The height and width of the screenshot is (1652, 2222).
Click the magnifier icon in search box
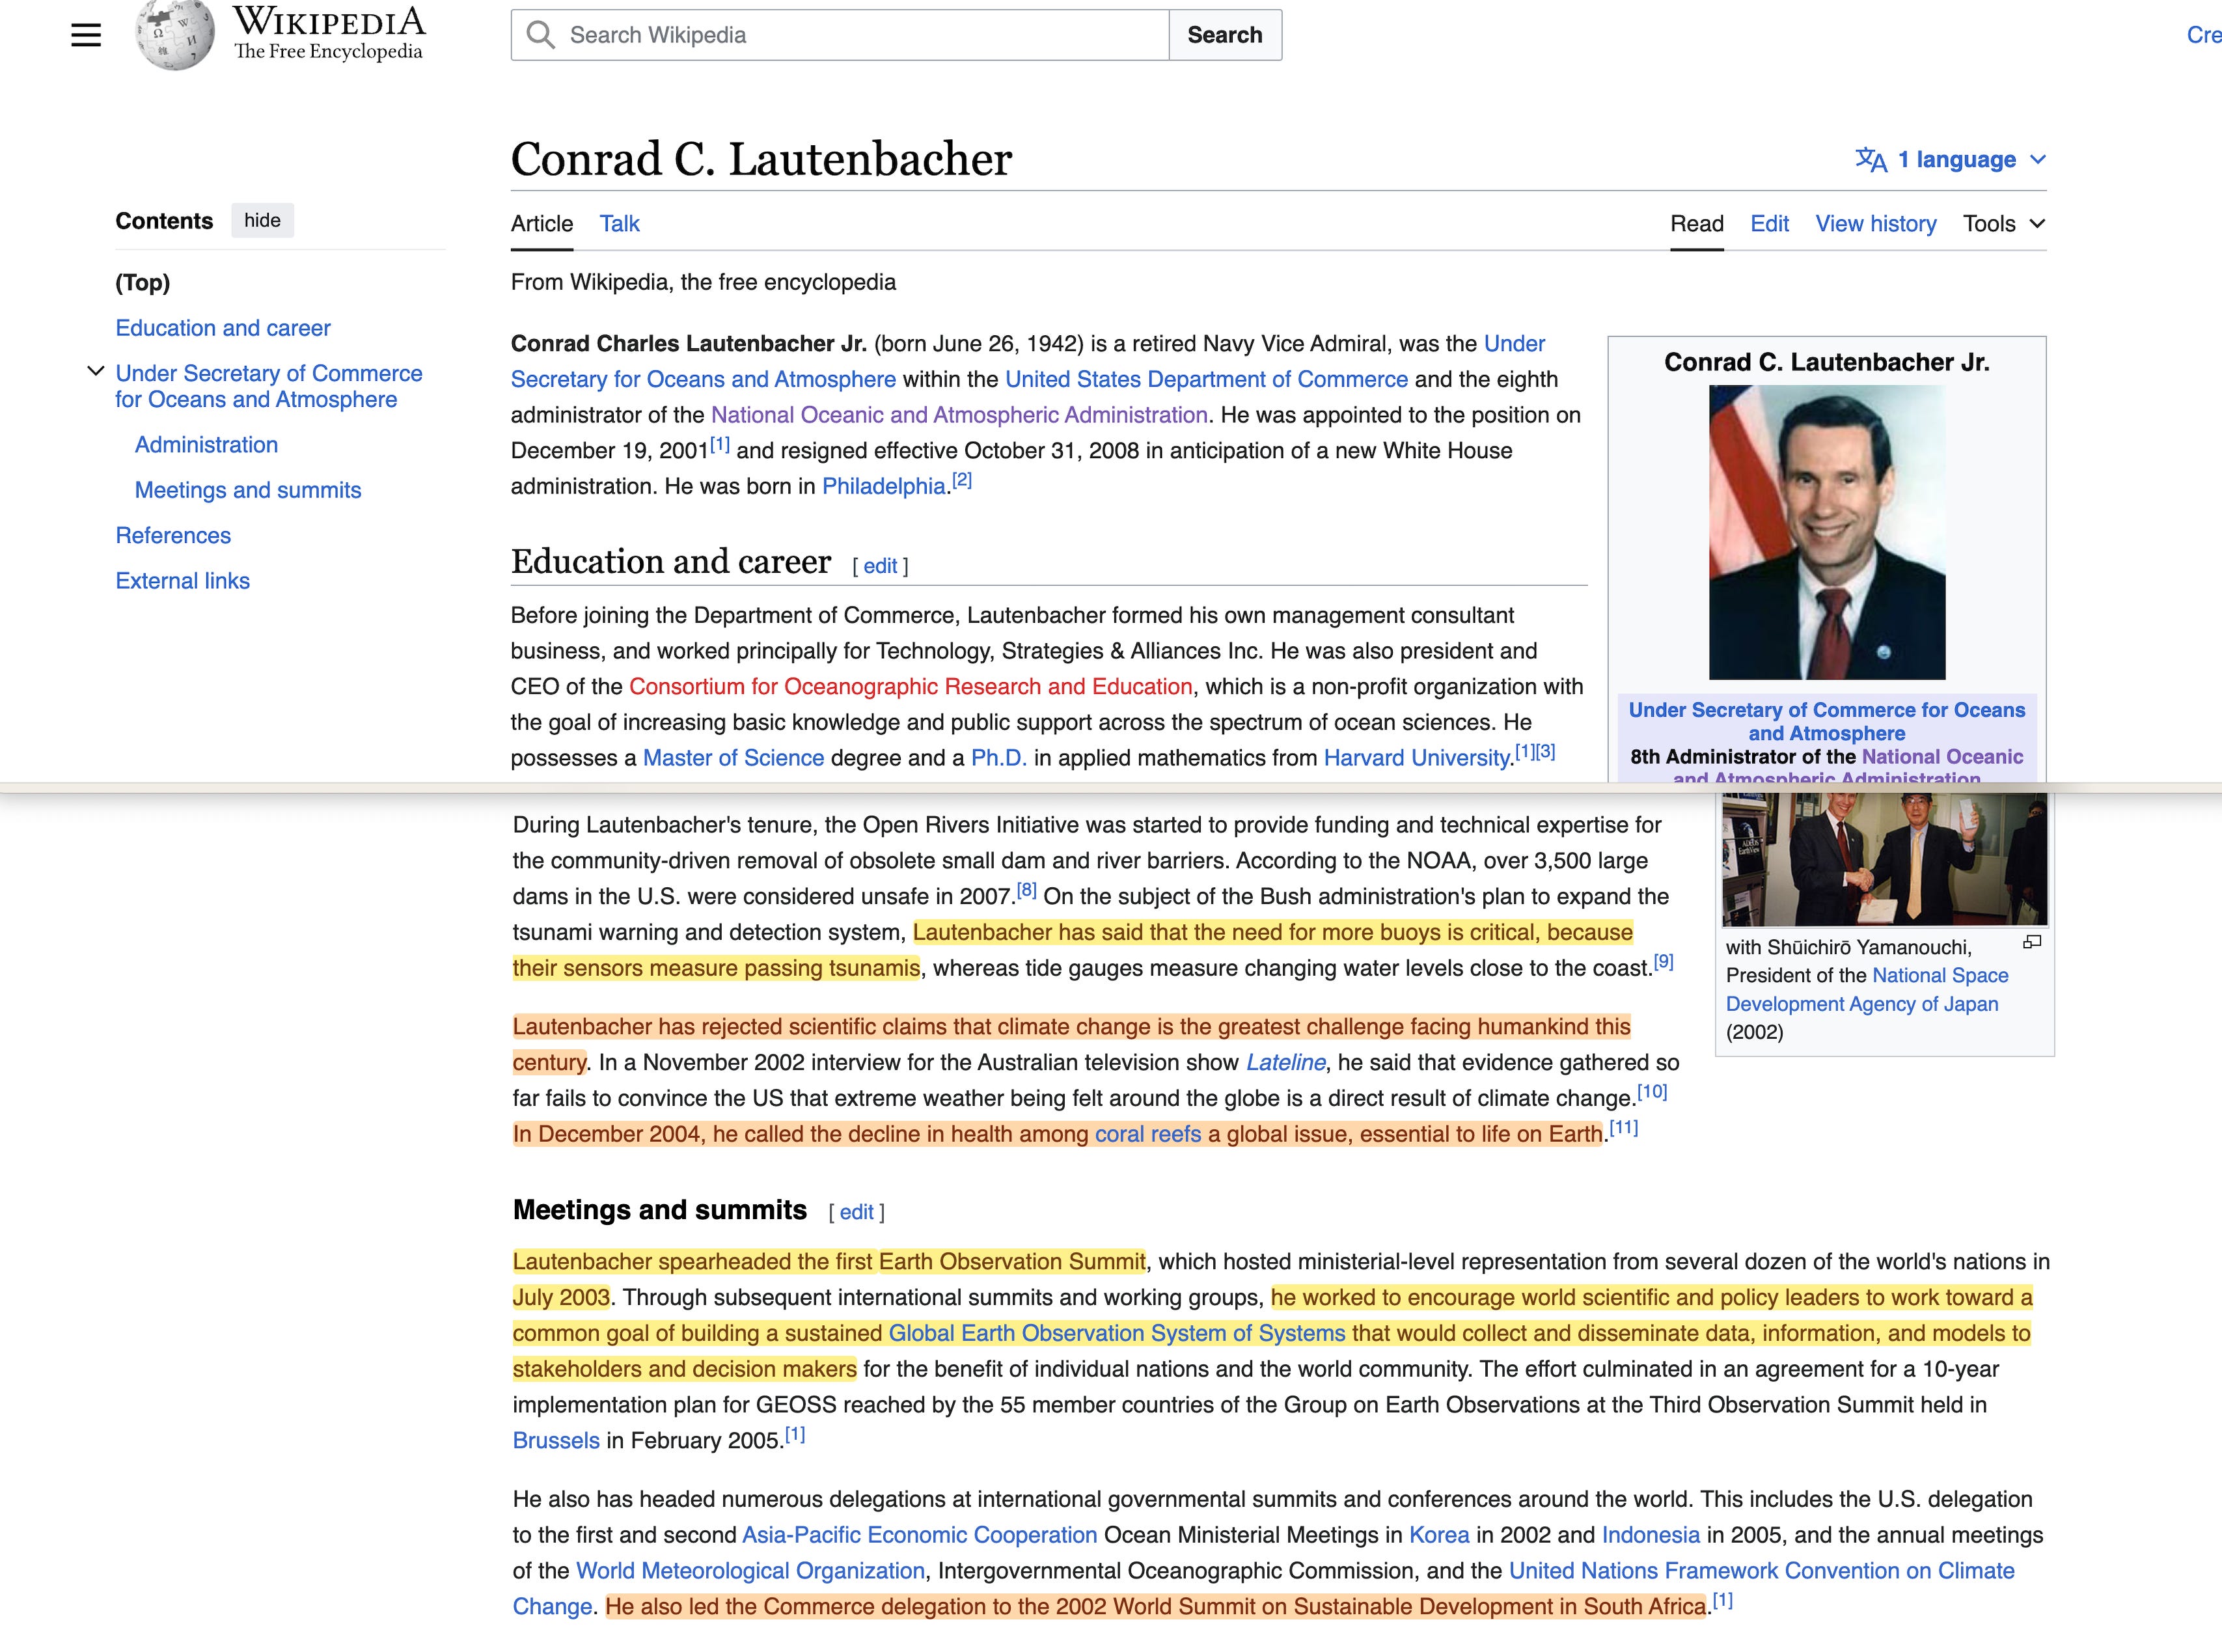pos(541,35)
